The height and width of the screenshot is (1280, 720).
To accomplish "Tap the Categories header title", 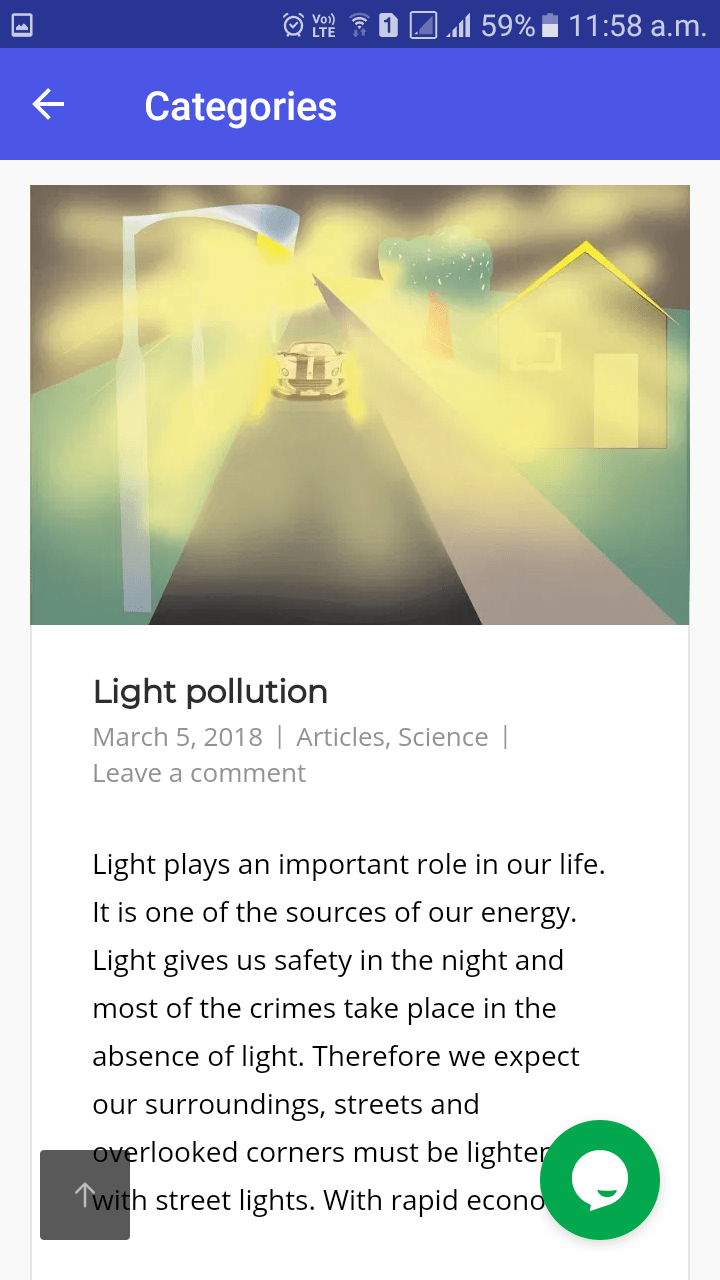I will (240, 106).
